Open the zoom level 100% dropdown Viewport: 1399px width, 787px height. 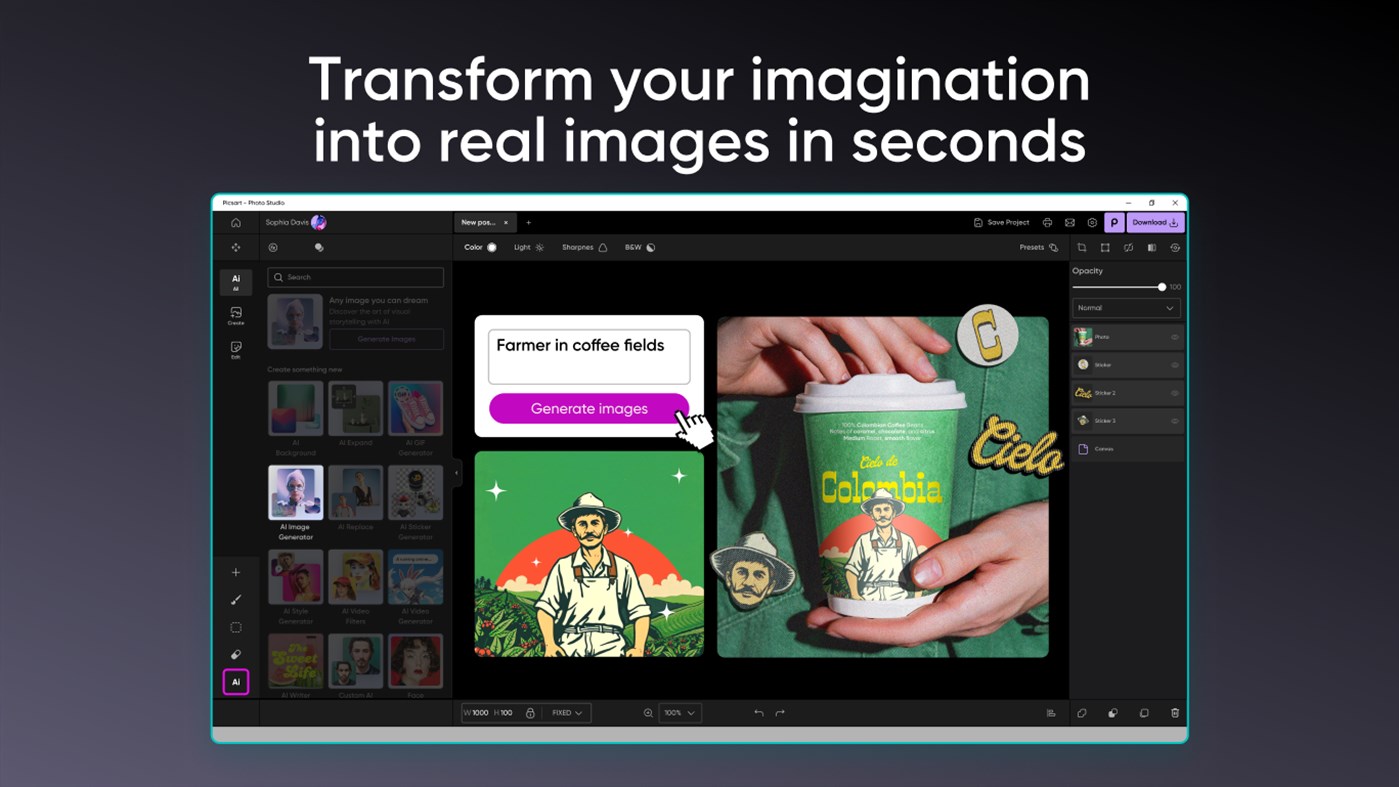[x=680, y=713]
